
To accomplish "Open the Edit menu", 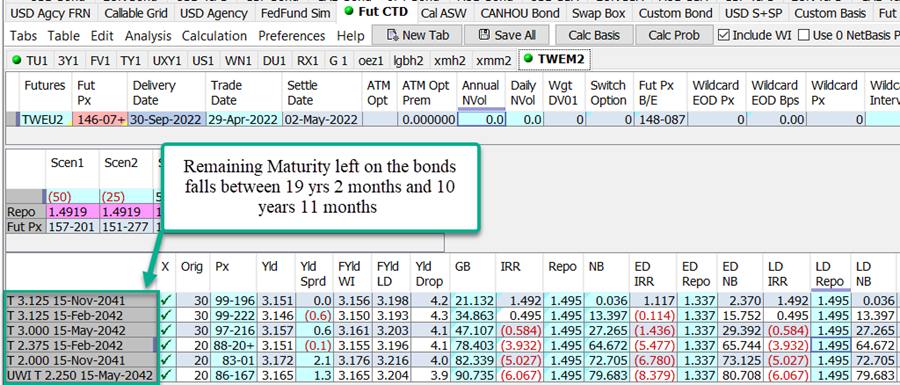I will (x=102, y=36).
